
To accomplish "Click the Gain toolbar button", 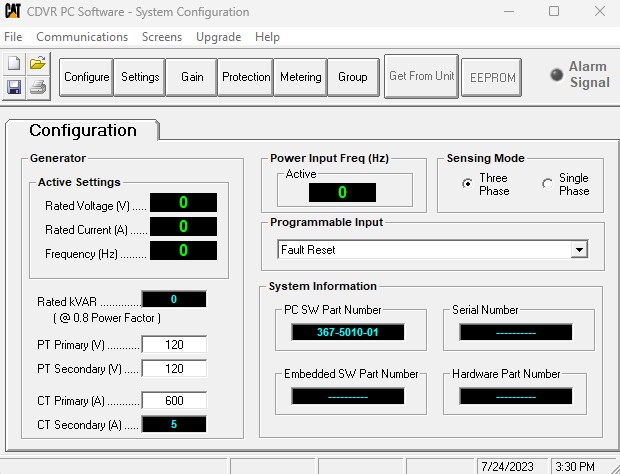I will [x=192, y=77].
